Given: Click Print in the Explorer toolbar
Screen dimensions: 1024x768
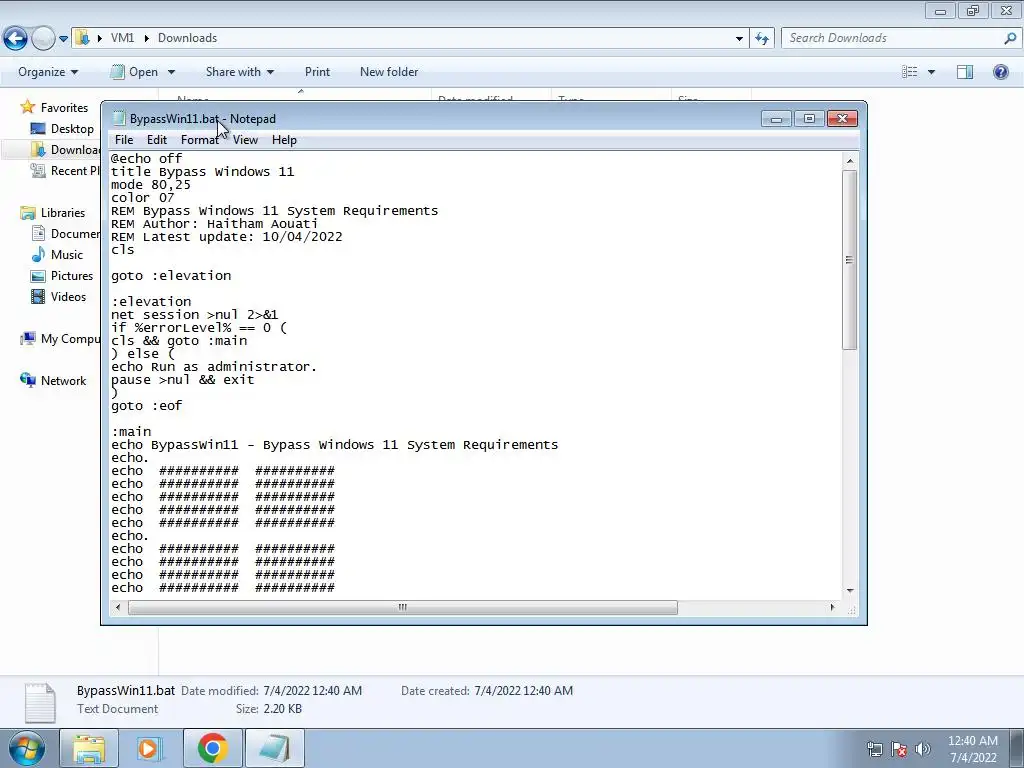Looking at the screenshot, I should [317, 72].
